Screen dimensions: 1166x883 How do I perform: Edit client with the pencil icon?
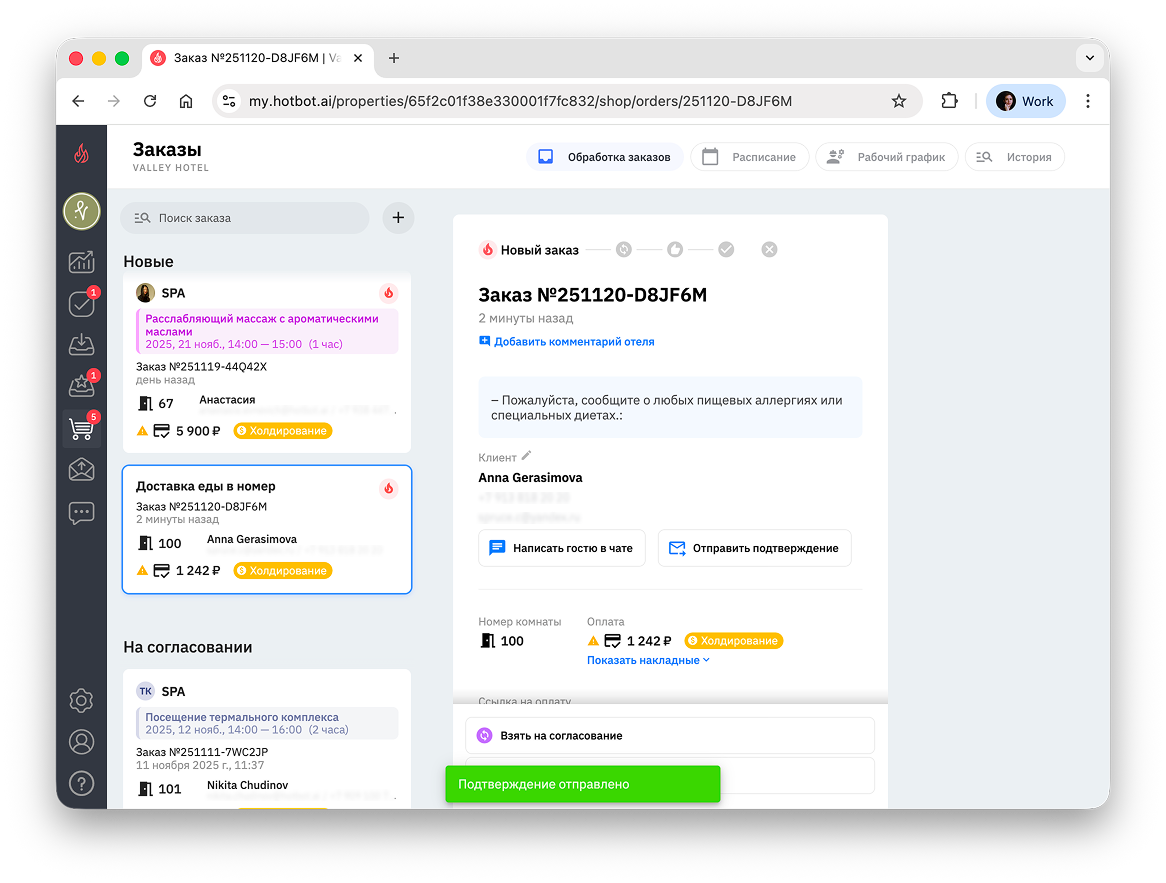527,455
